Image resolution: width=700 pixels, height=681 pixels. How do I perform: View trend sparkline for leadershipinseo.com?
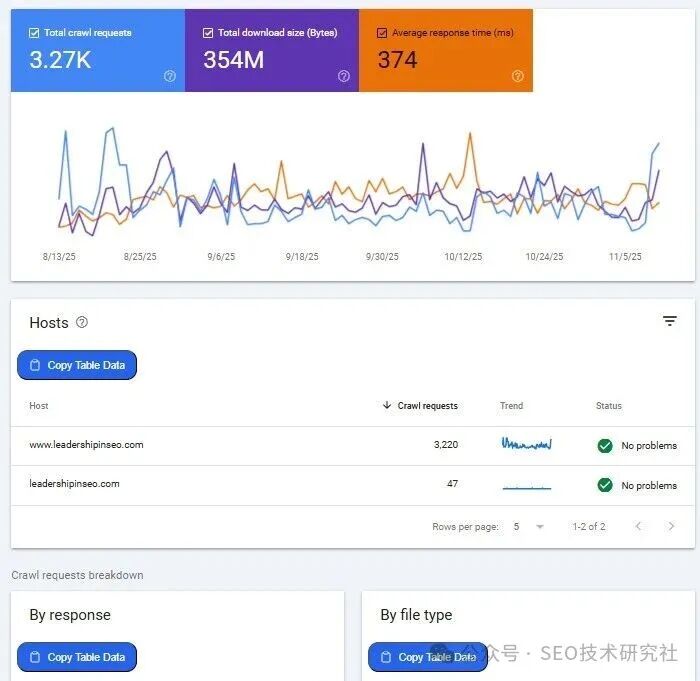coord(527,485)
